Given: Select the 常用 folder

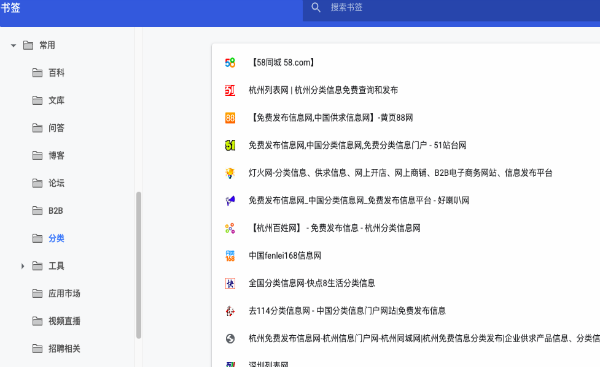Looking at the screenshot, I should pos(47,45).
